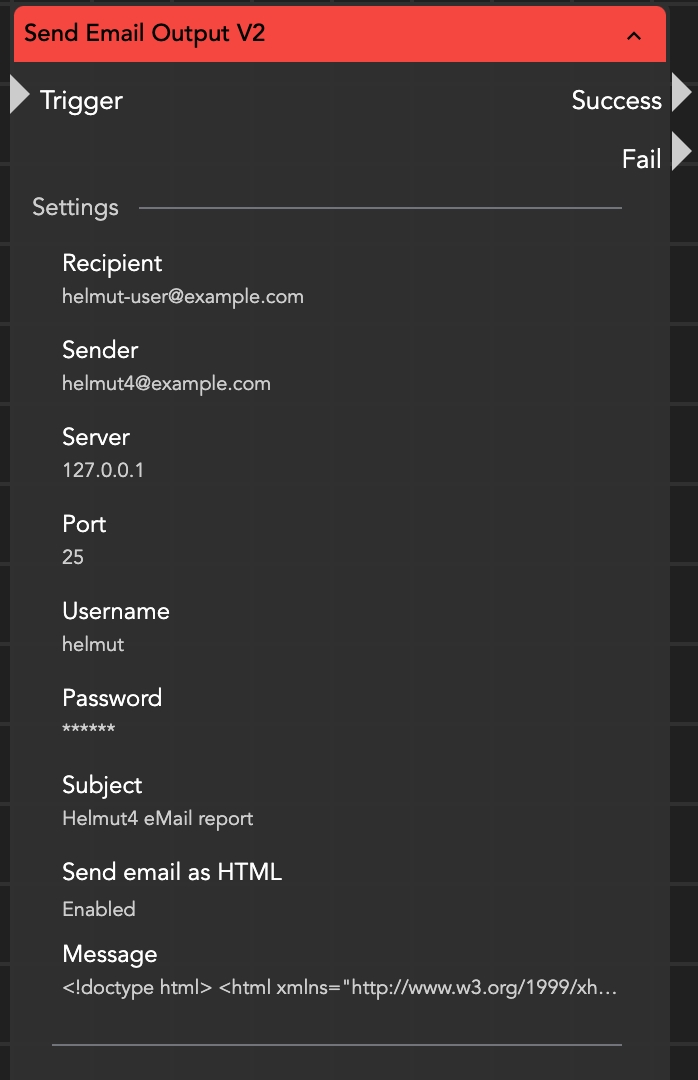Click the Message label
Image resolution: width=698 pixels, height=1080 pixels.
click(110, 954)
